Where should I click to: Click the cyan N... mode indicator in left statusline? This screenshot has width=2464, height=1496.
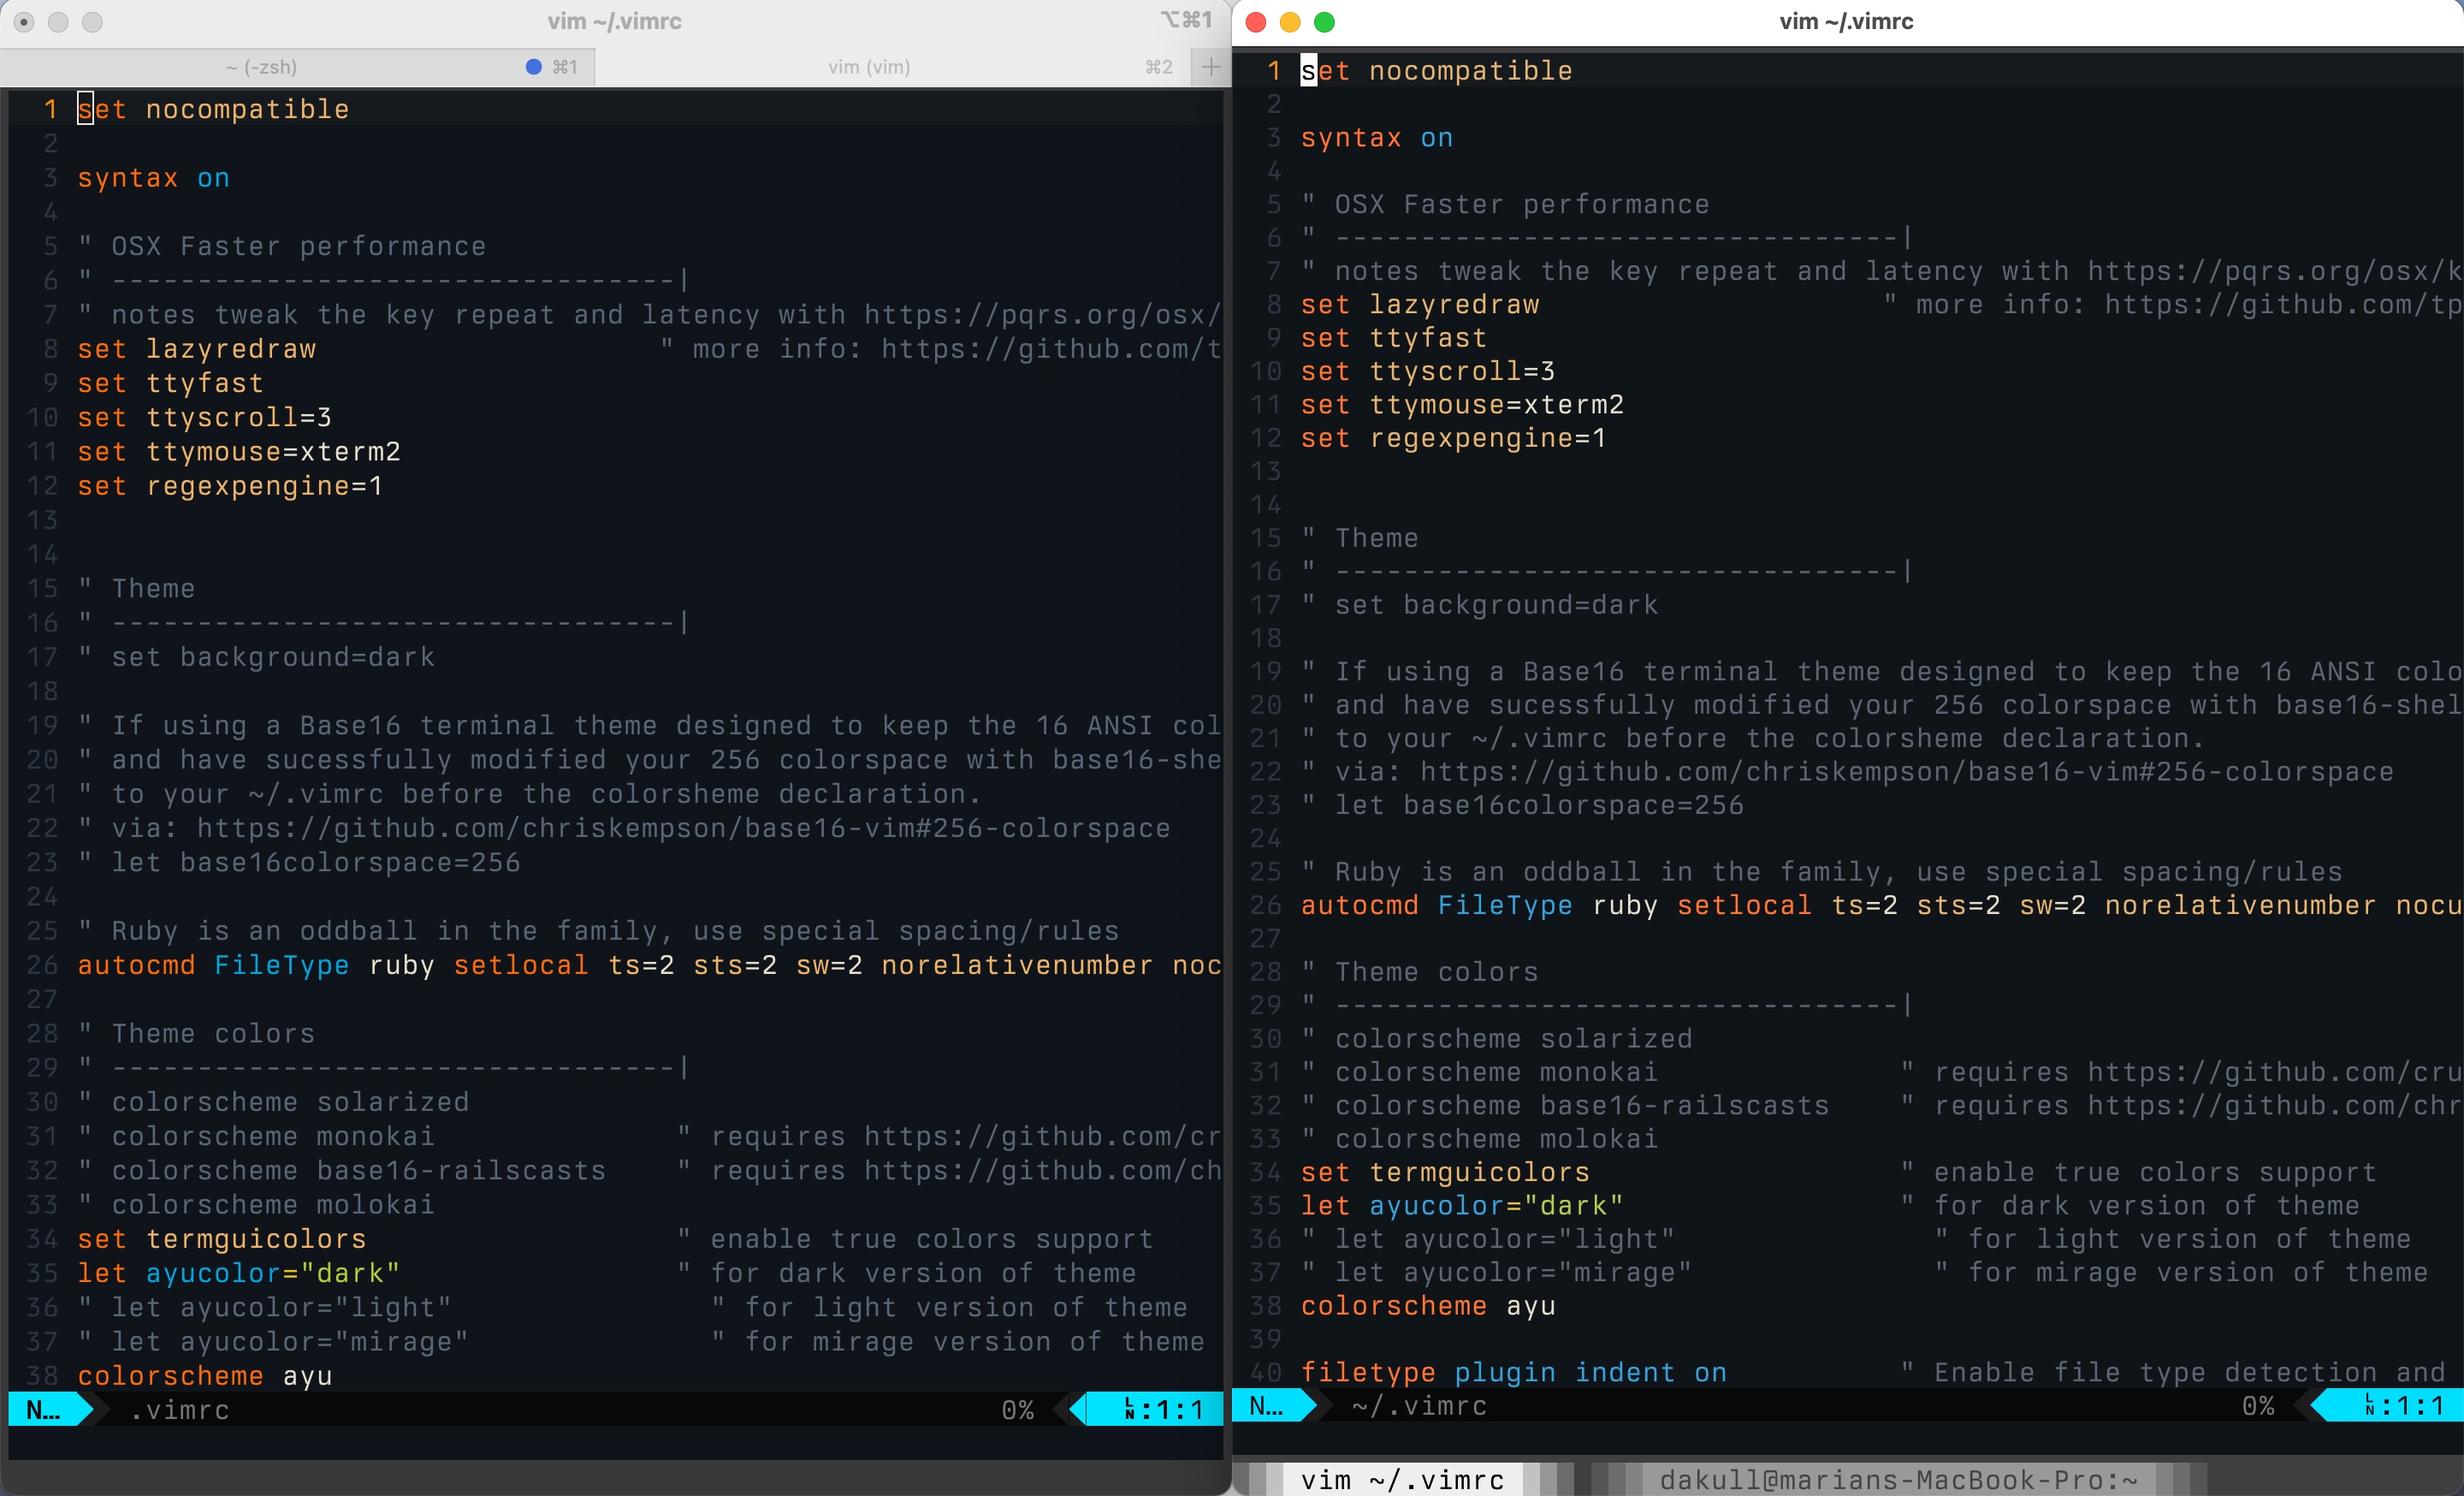point(44,1410)
